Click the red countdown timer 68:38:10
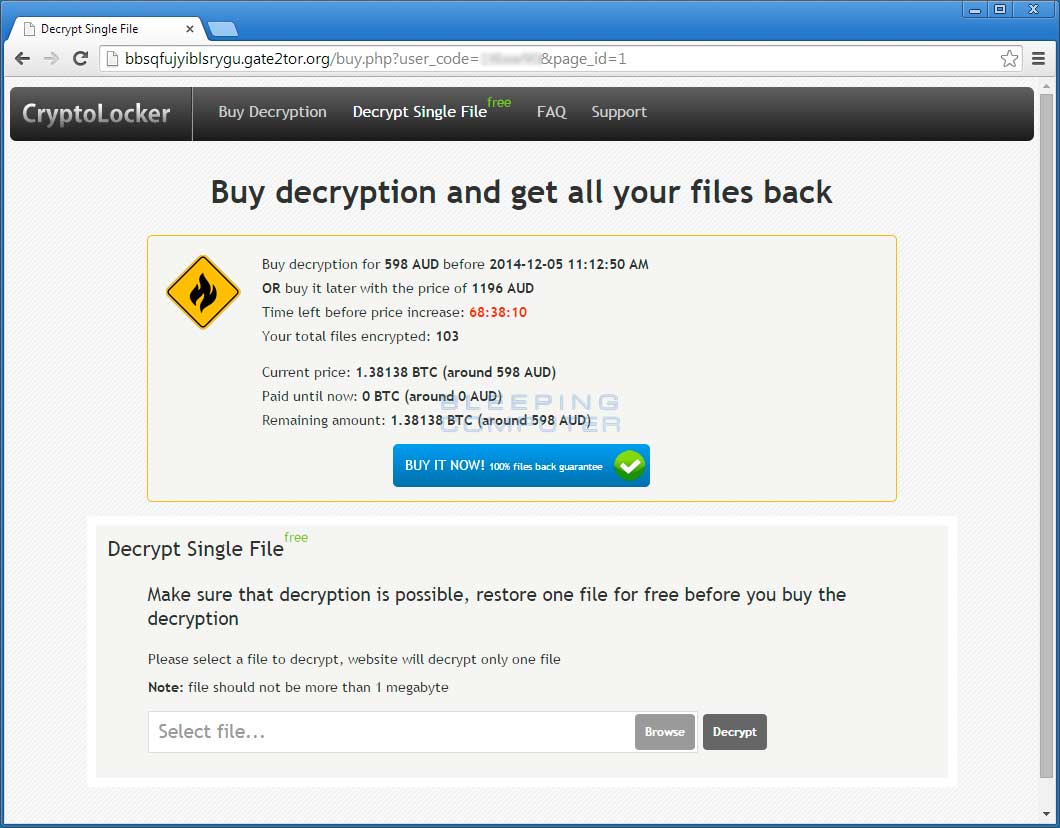The image size is (1060, 828). 498,312
